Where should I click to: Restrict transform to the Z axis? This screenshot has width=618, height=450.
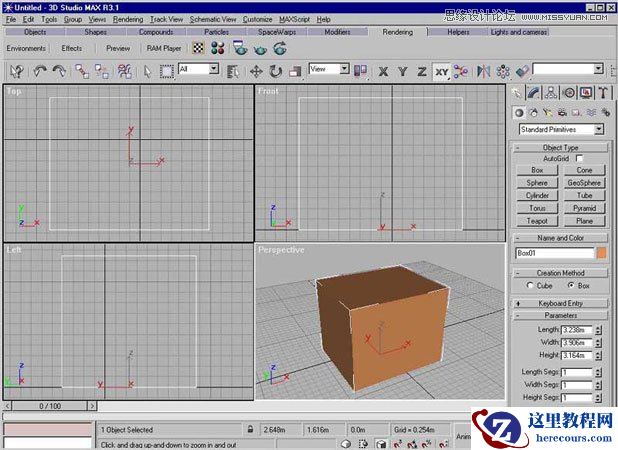click(422, 72)
